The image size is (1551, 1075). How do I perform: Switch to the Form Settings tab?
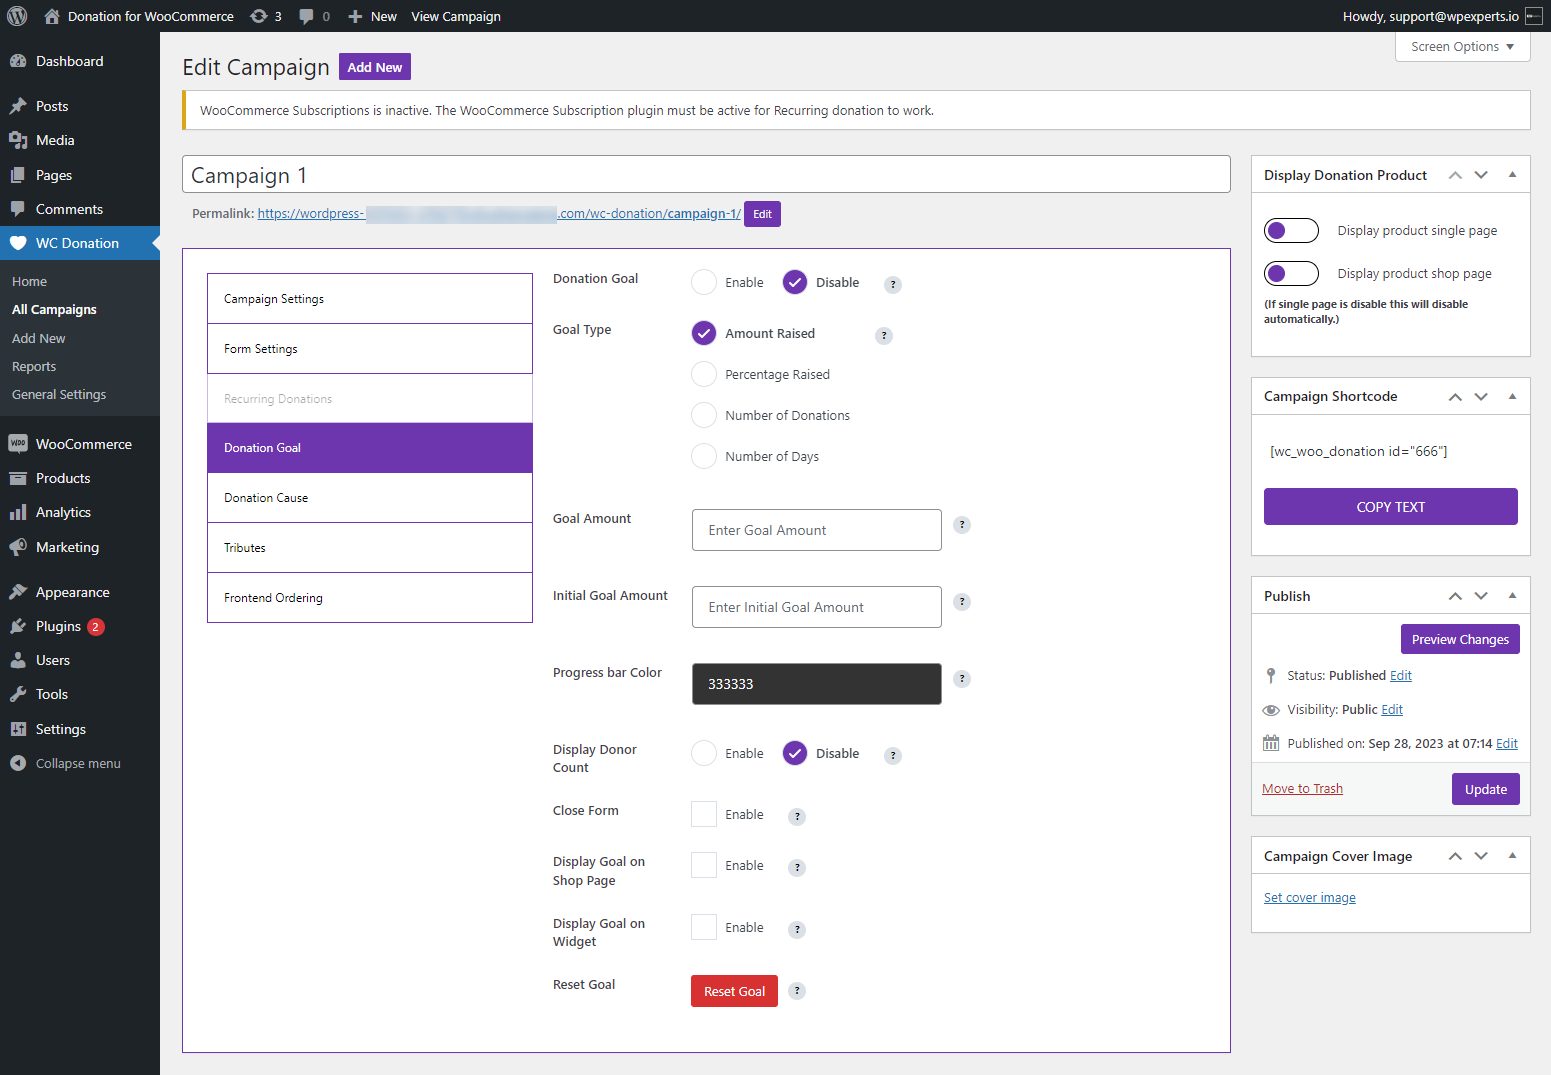[x=370, y=349]
